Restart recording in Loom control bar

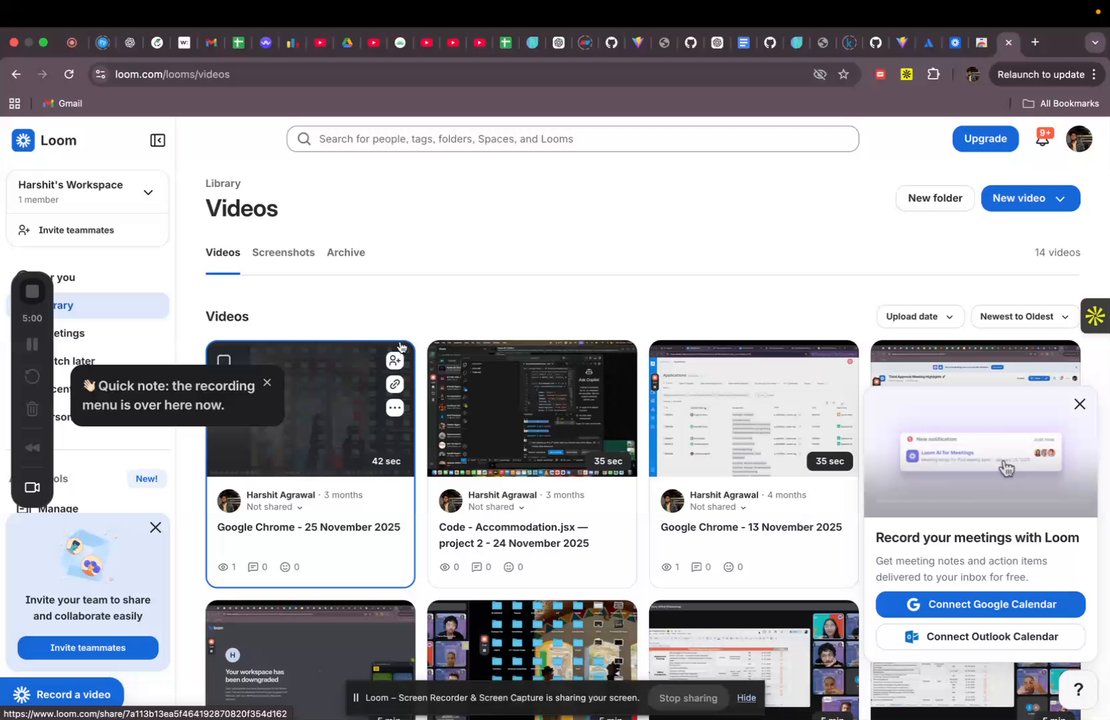pyautogui.click(x=32, y=377)
